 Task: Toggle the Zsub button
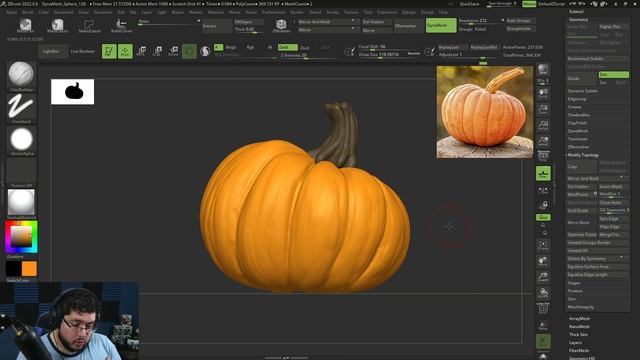pyautogui.click(x=304, y=47)
